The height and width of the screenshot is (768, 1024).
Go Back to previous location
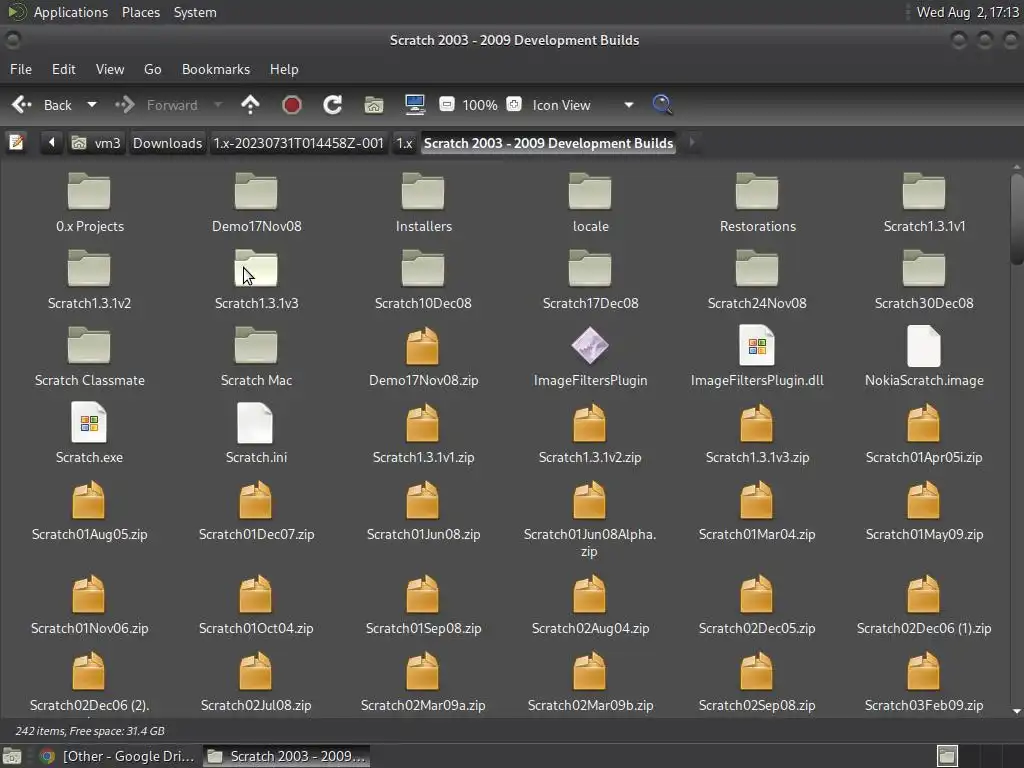coord(42,105)
